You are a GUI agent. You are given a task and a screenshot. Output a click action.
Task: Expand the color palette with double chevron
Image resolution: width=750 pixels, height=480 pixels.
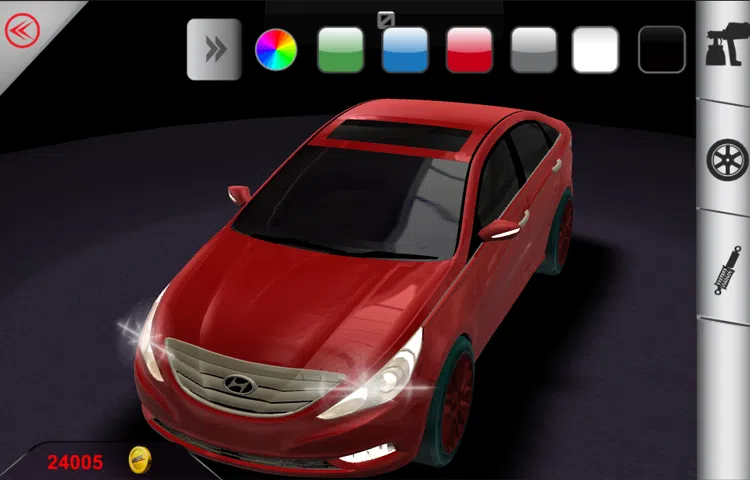pos(214,49)
